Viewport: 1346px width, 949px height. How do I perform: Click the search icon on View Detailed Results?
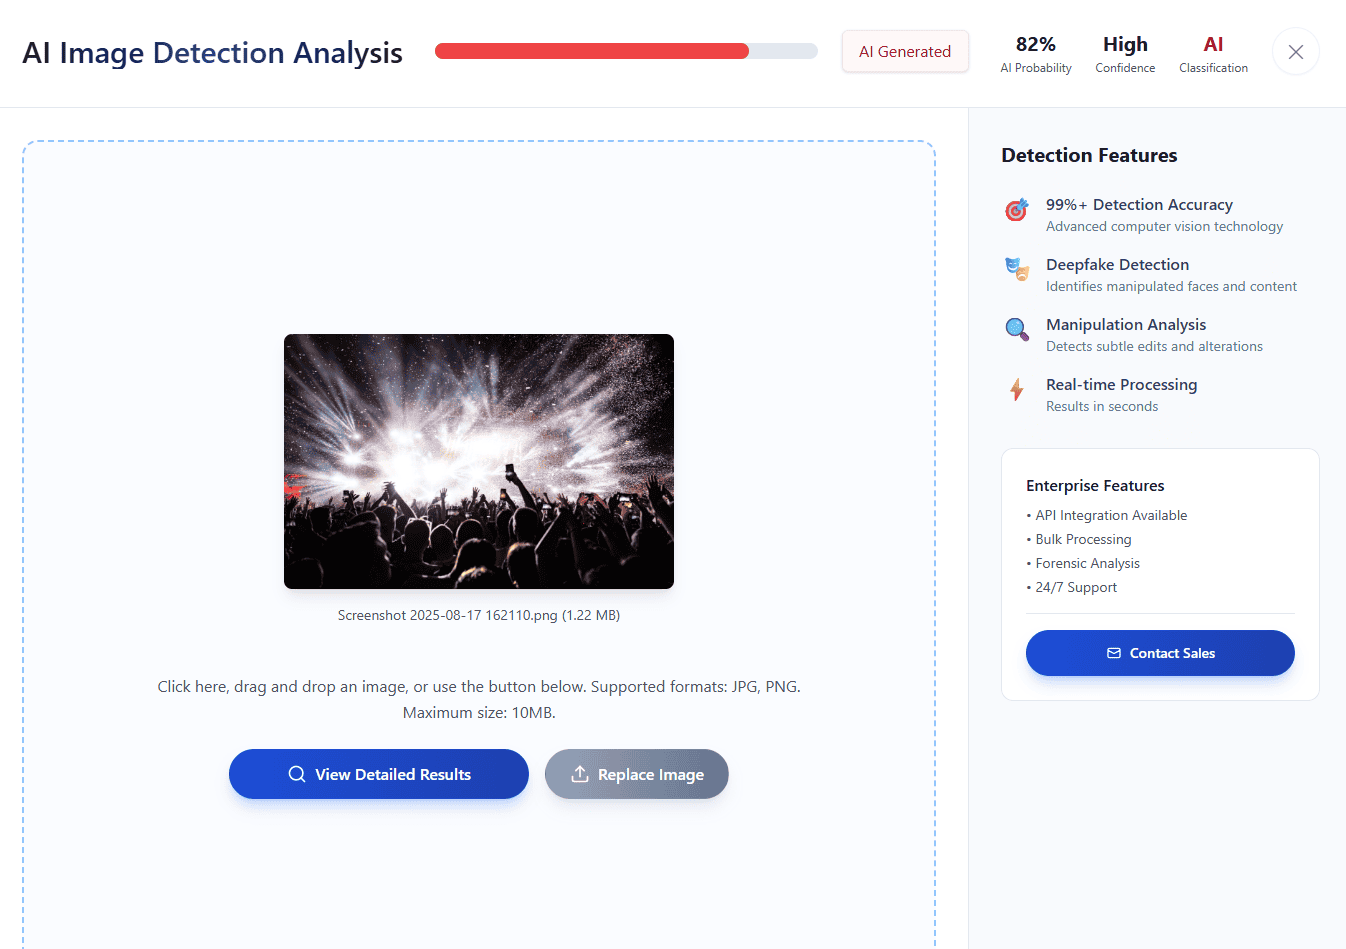297,774
